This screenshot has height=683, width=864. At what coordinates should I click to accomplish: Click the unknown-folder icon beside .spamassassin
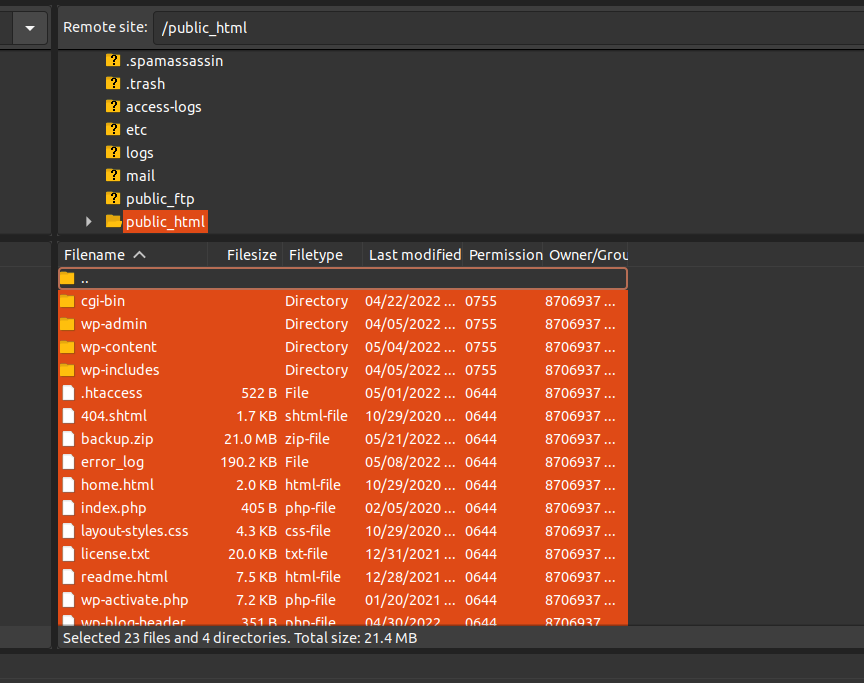pos(113,61)
